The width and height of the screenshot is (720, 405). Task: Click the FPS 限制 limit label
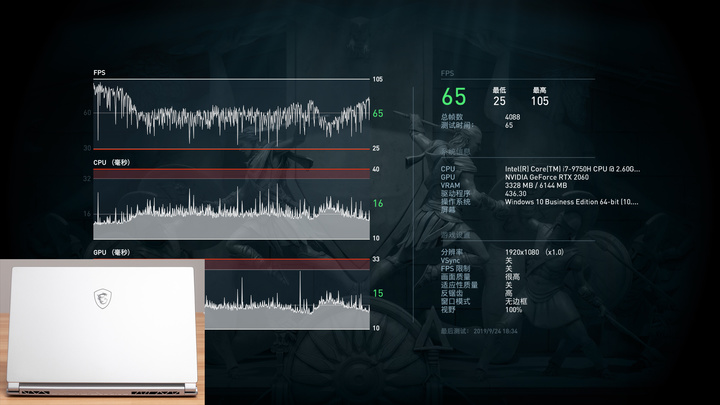pyautogui.click(x=455, y=269)
